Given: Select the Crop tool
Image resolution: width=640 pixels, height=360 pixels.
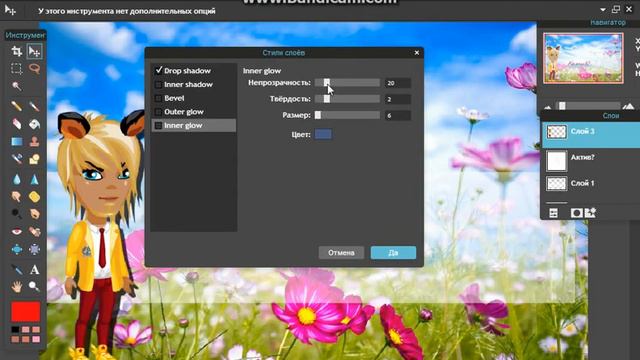Looking at the screenshot, I should 17,51.
